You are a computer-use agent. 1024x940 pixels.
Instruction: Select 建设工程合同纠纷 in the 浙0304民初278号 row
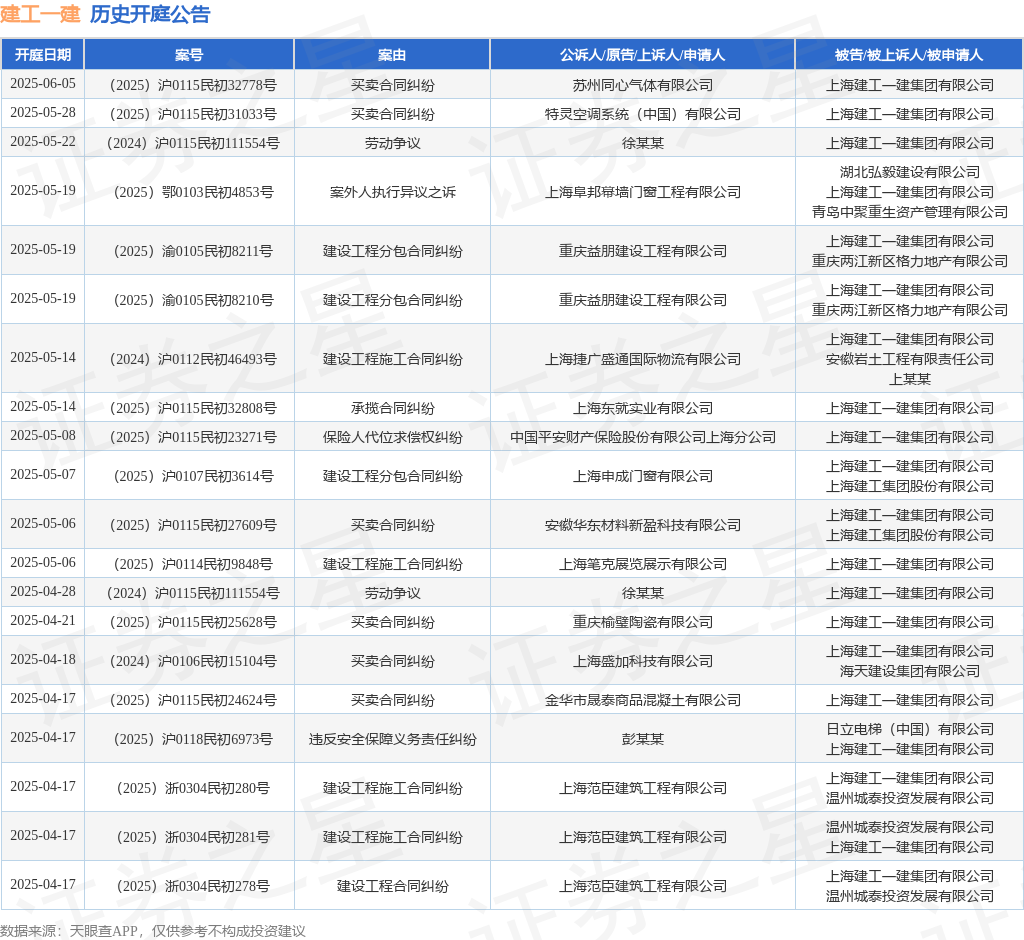[392, 886]
